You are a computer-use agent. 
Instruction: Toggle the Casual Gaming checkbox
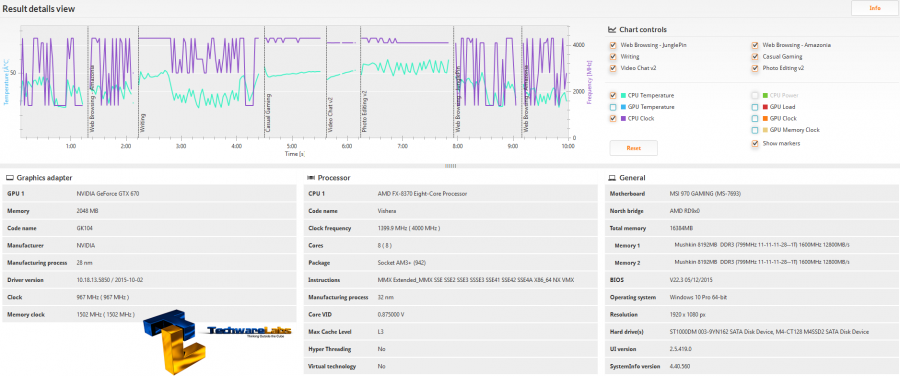[755, 57]
